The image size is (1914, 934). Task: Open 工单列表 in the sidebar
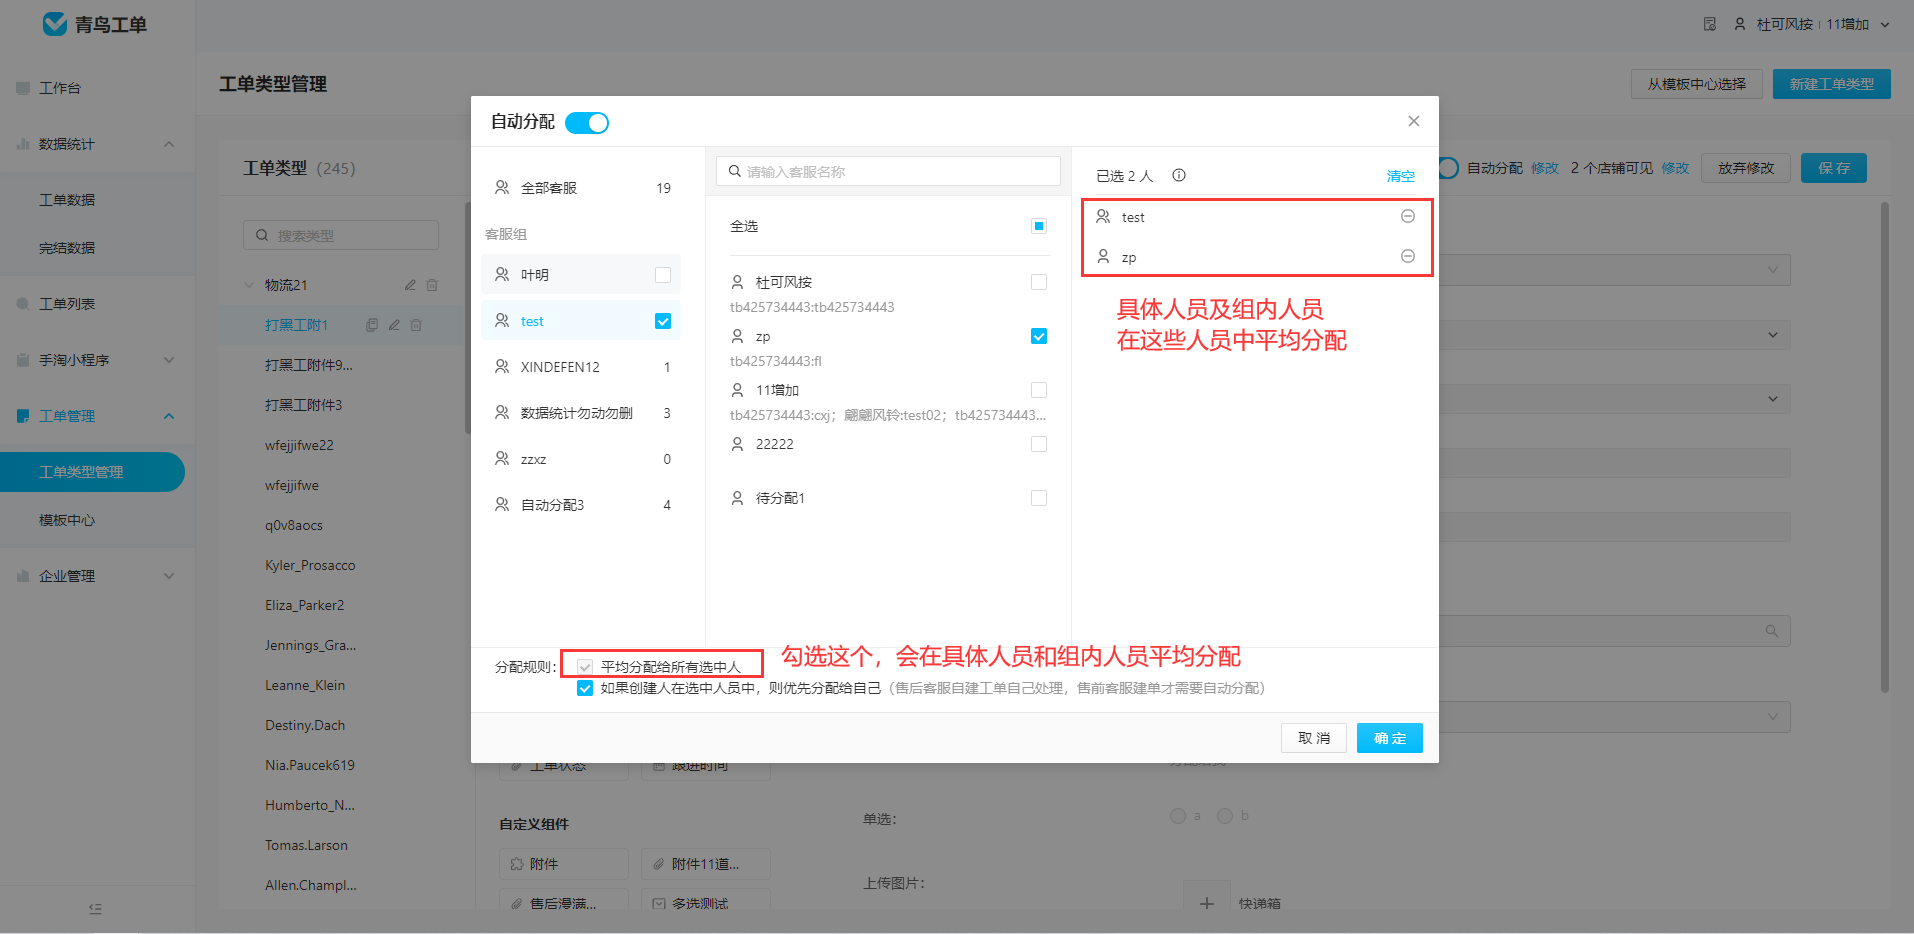pyautogui.click(x=67, y=304)
